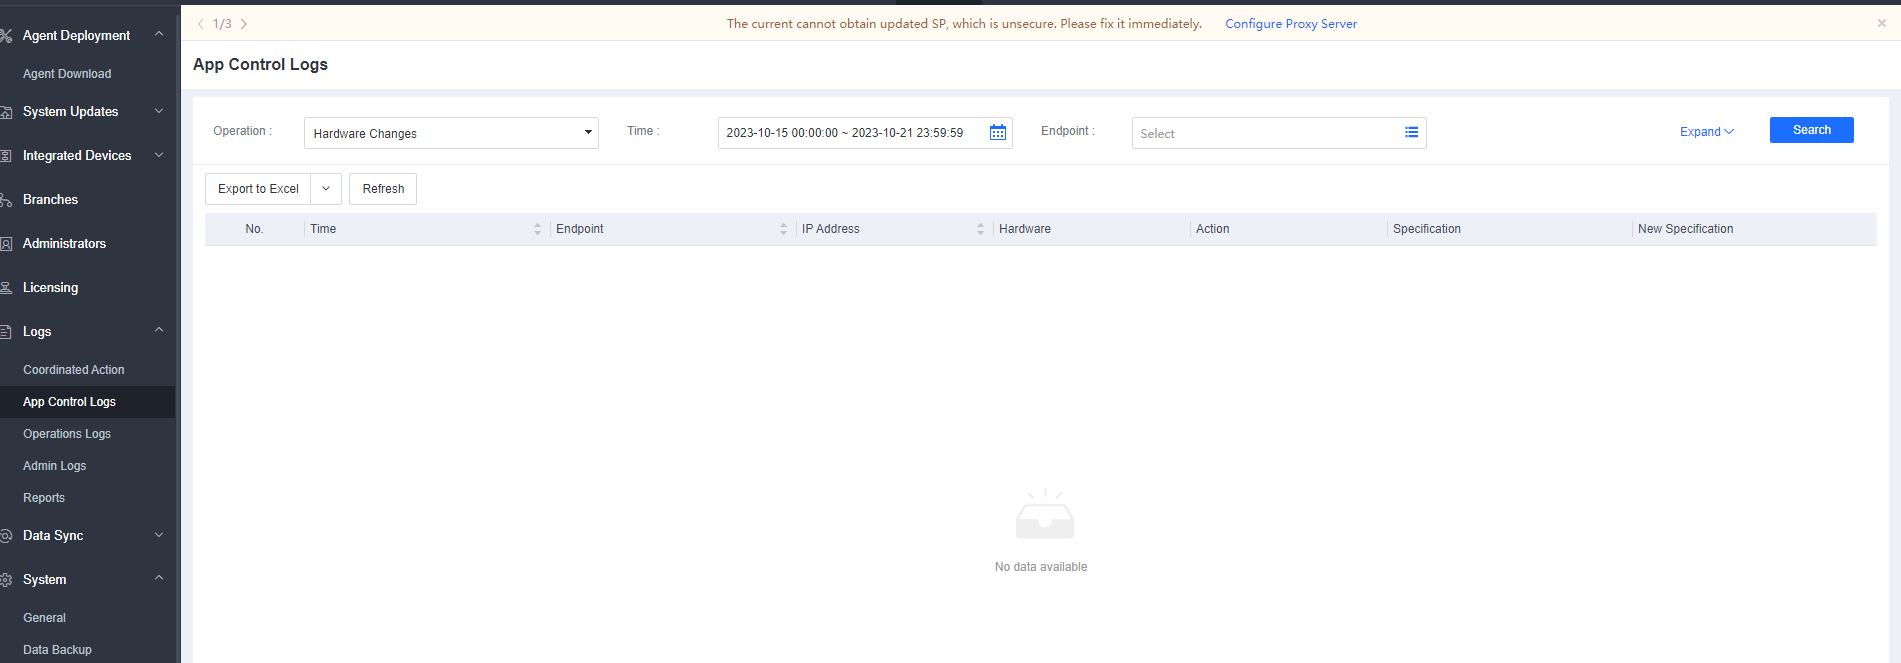Screen dimensions: 1901x663
Task: Go to previous notification using left arrow
Action: (x=201, y=24)
